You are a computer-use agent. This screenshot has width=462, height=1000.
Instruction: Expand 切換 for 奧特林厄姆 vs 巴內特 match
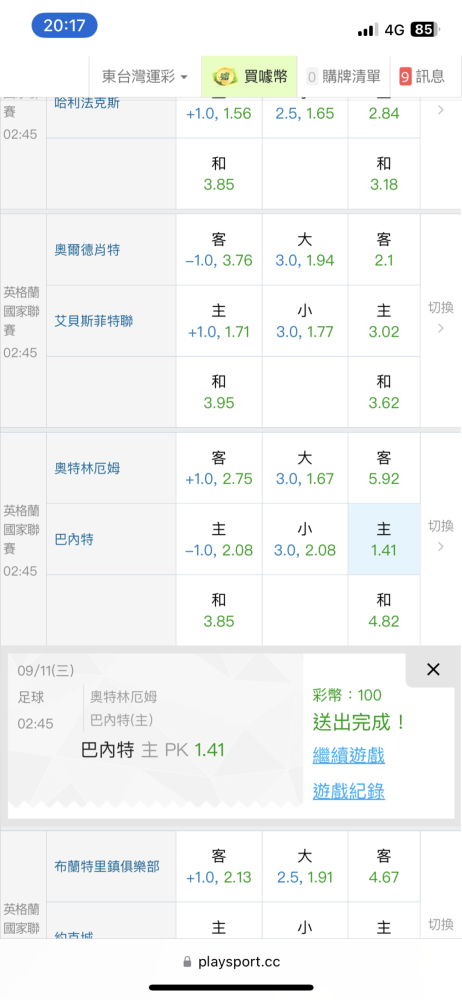[440, 536]
